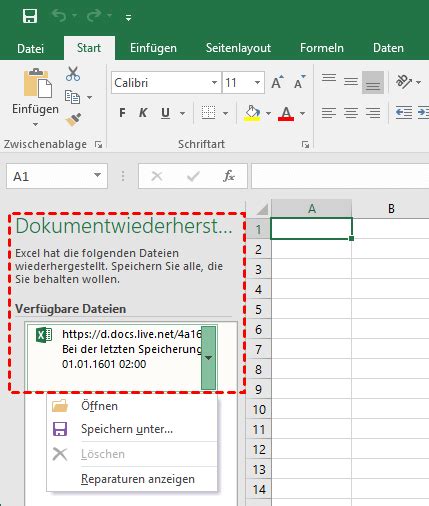Click the Decrease Indent icon
The width and height of the screenshot is (429, 506).
click(404, 113)
